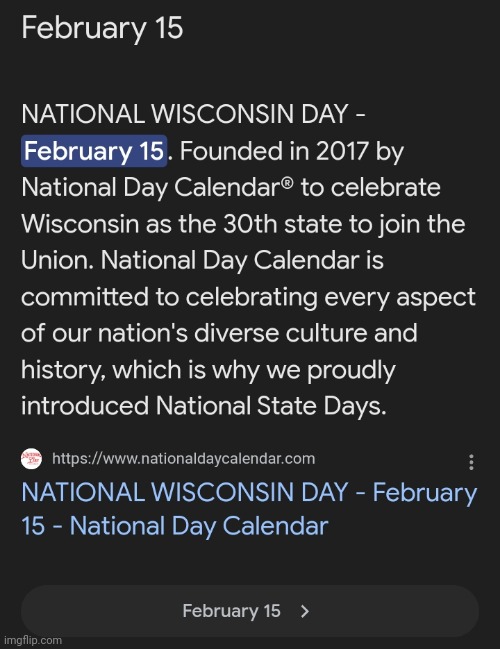Select the highlighted February 15 snippet text
This screenshot has width=500, height=649.
[94, 151]
